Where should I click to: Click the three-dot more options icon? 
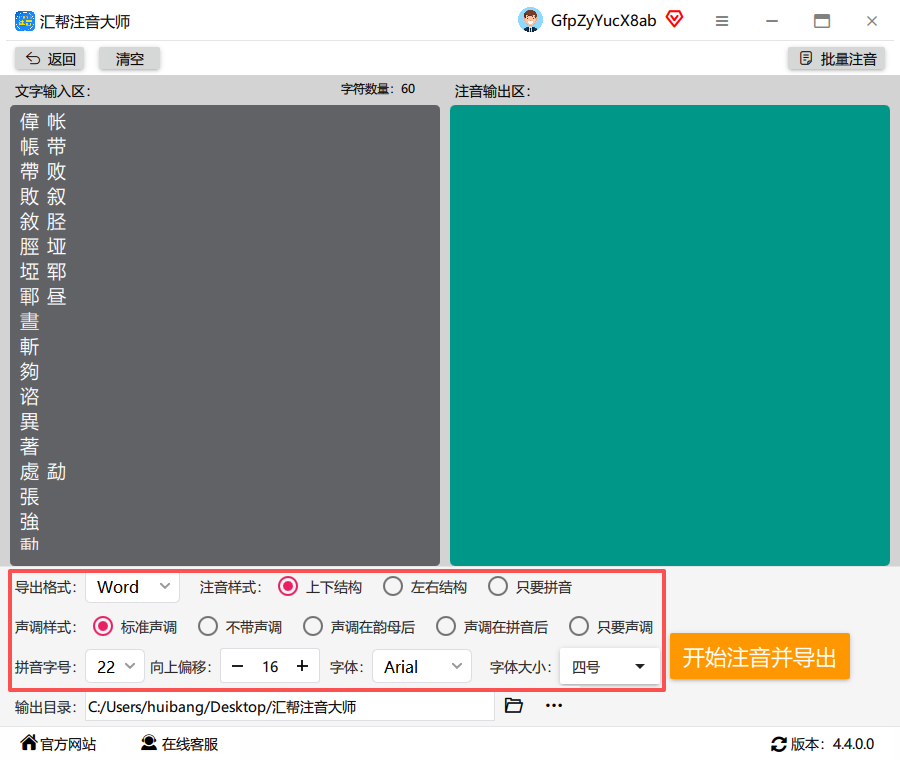(x=554, y=705)
